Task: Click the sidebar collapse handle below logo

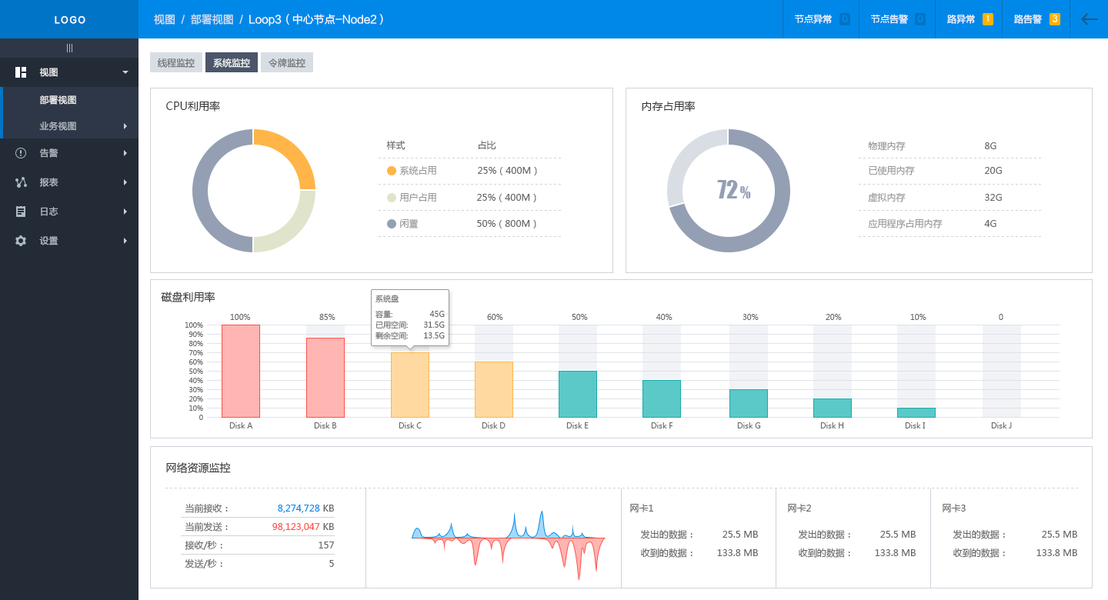Action: click(x=69, y=48)
